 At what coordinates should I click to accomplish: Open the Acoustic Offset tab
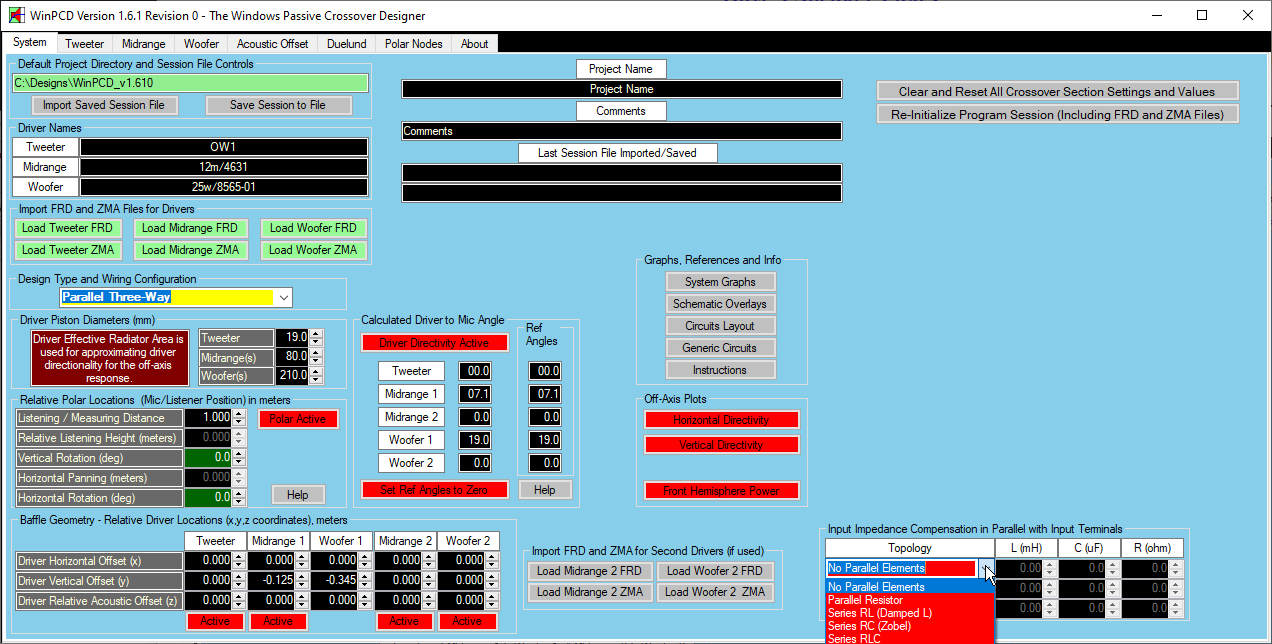click(272, 44)
